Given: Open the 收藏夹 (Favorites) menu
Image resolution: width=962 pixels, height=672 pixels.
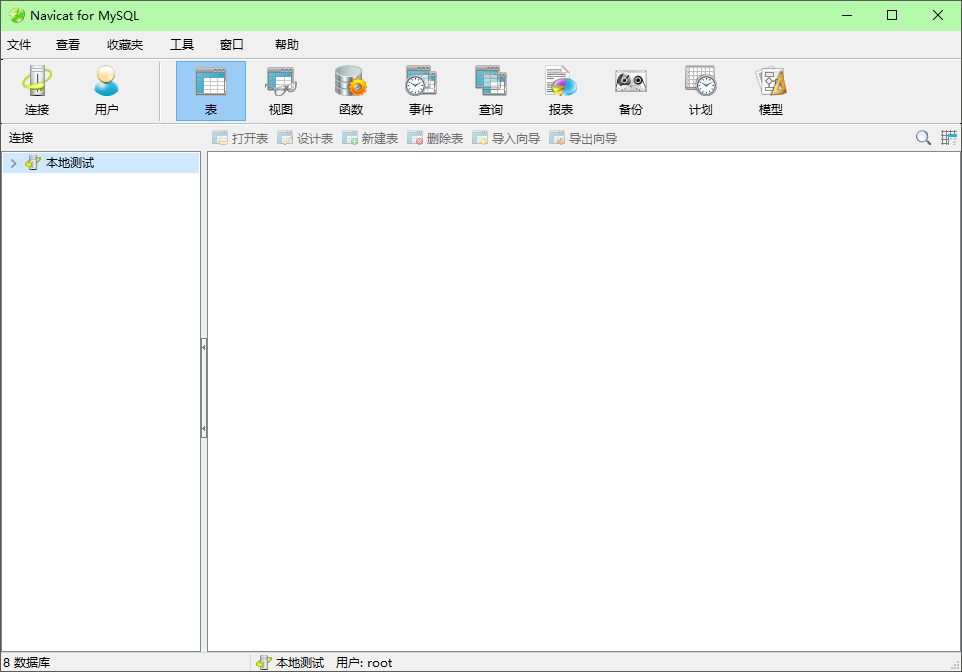Looking at the screenshot, I should point(125,45).
